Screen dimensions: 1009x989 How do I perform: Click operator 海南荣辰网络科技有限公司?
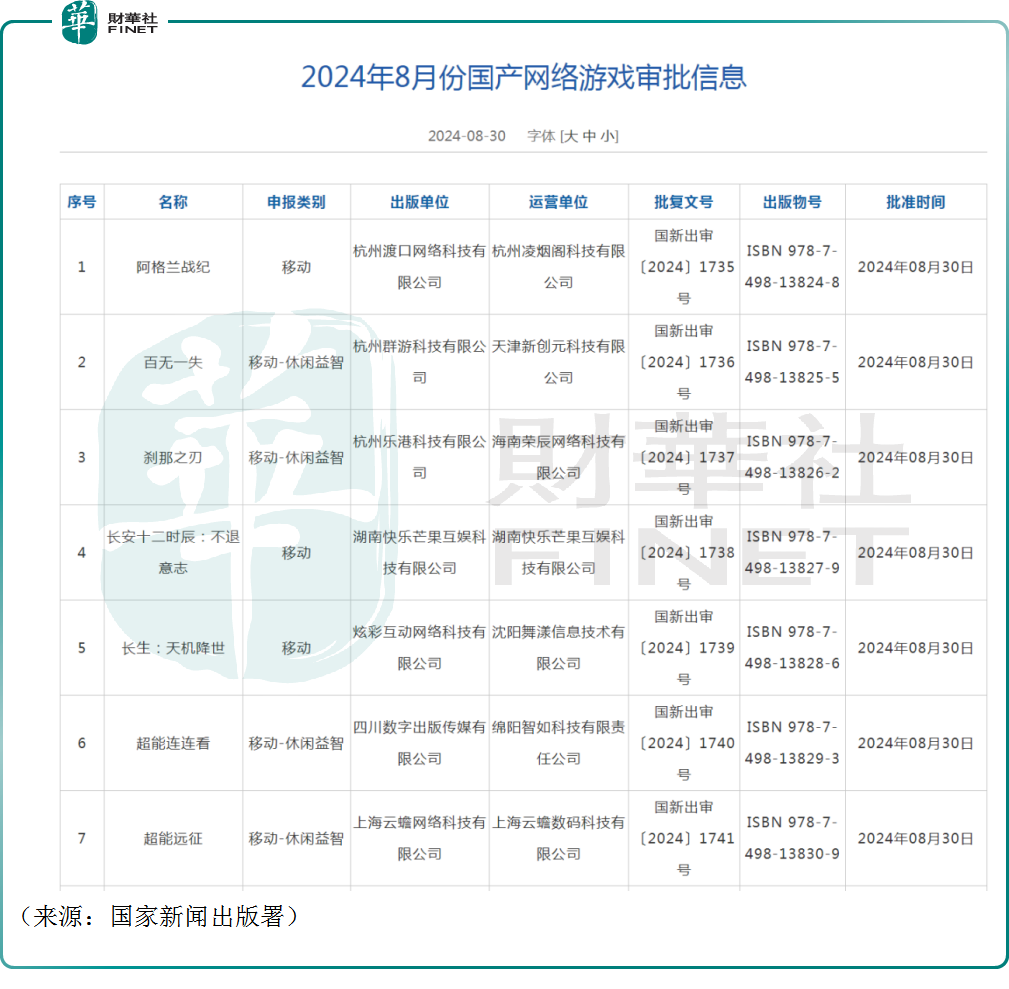pyautogui.click(x=559, y=458)
